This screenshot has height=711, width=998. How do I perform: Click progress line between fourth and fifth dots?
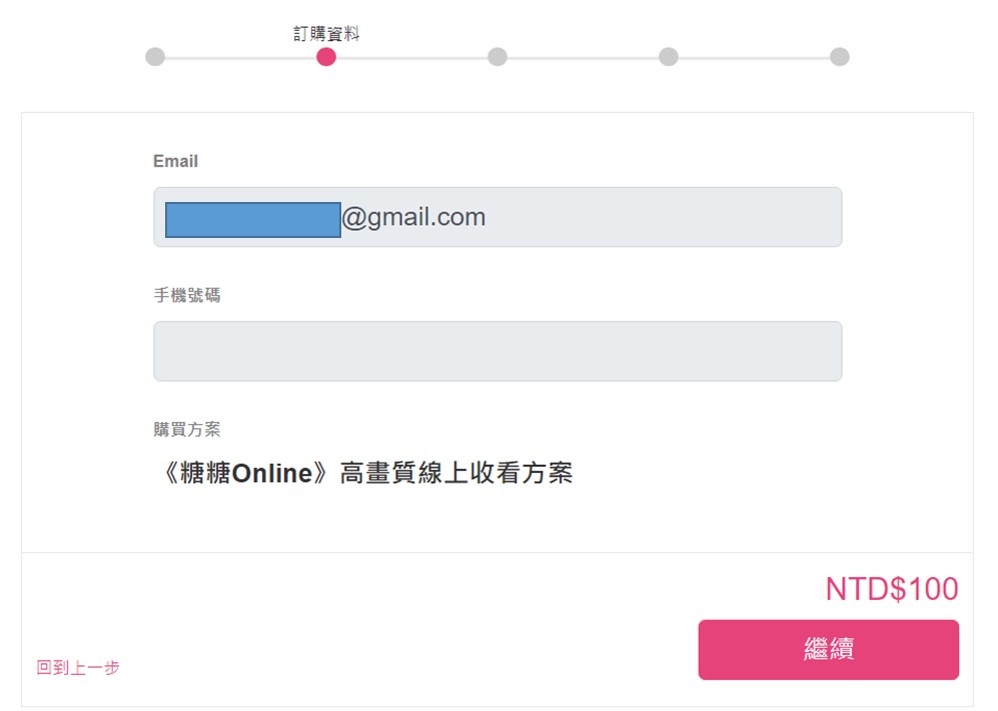[x=754, y=58]
